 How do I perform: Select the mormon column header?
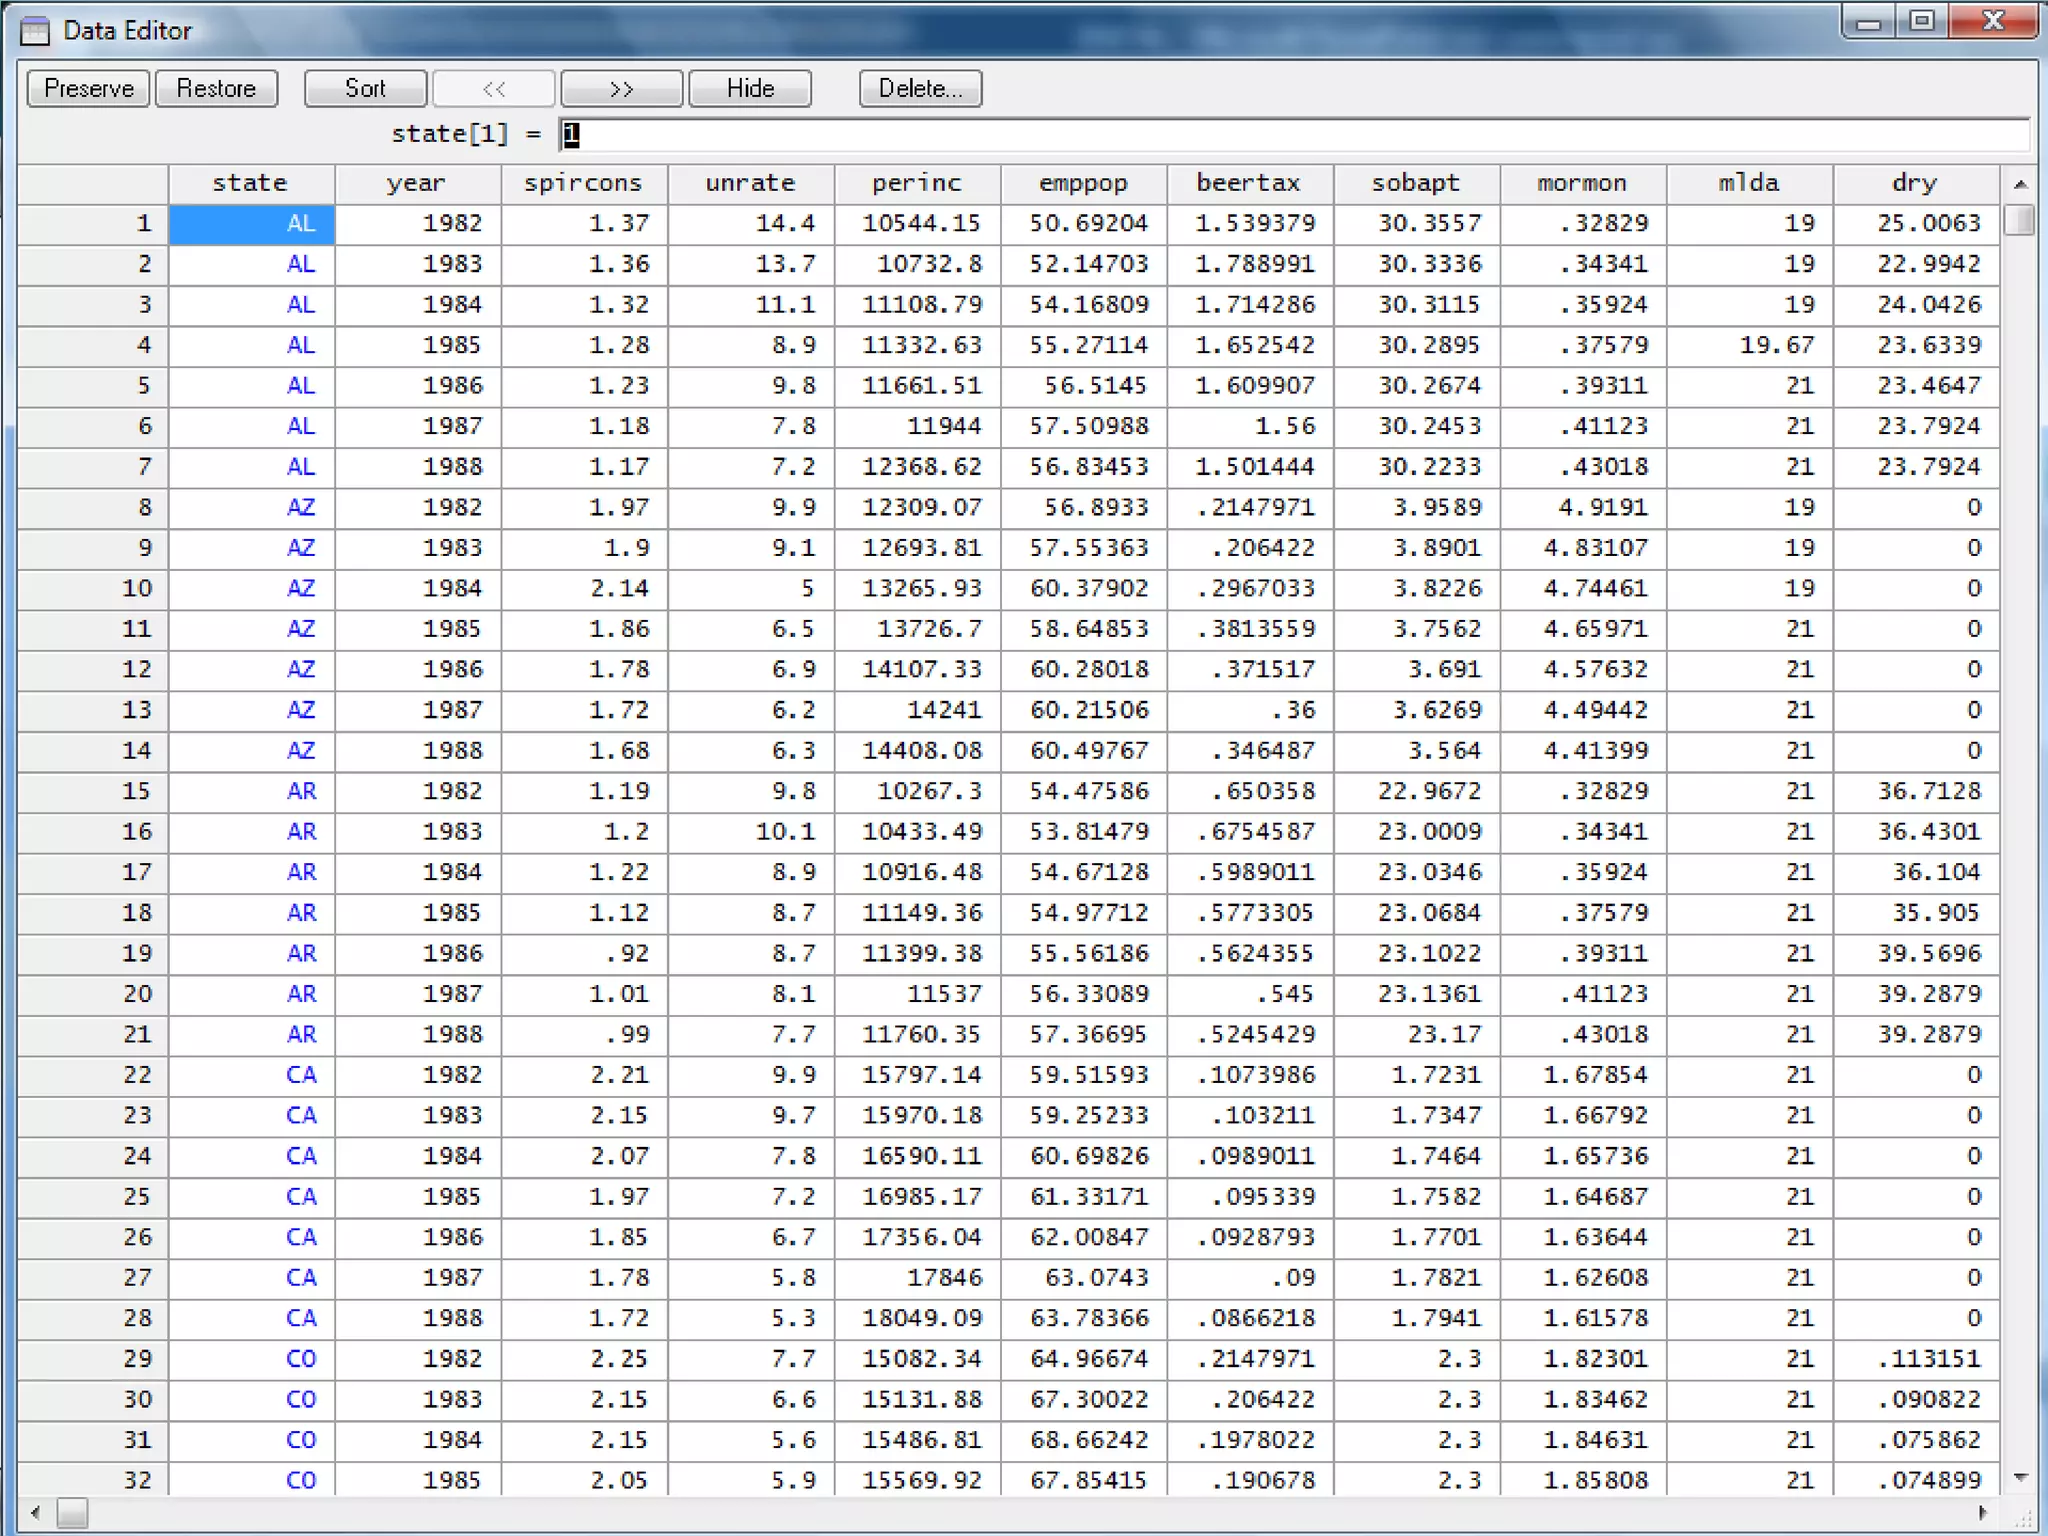click(1582, 183)
